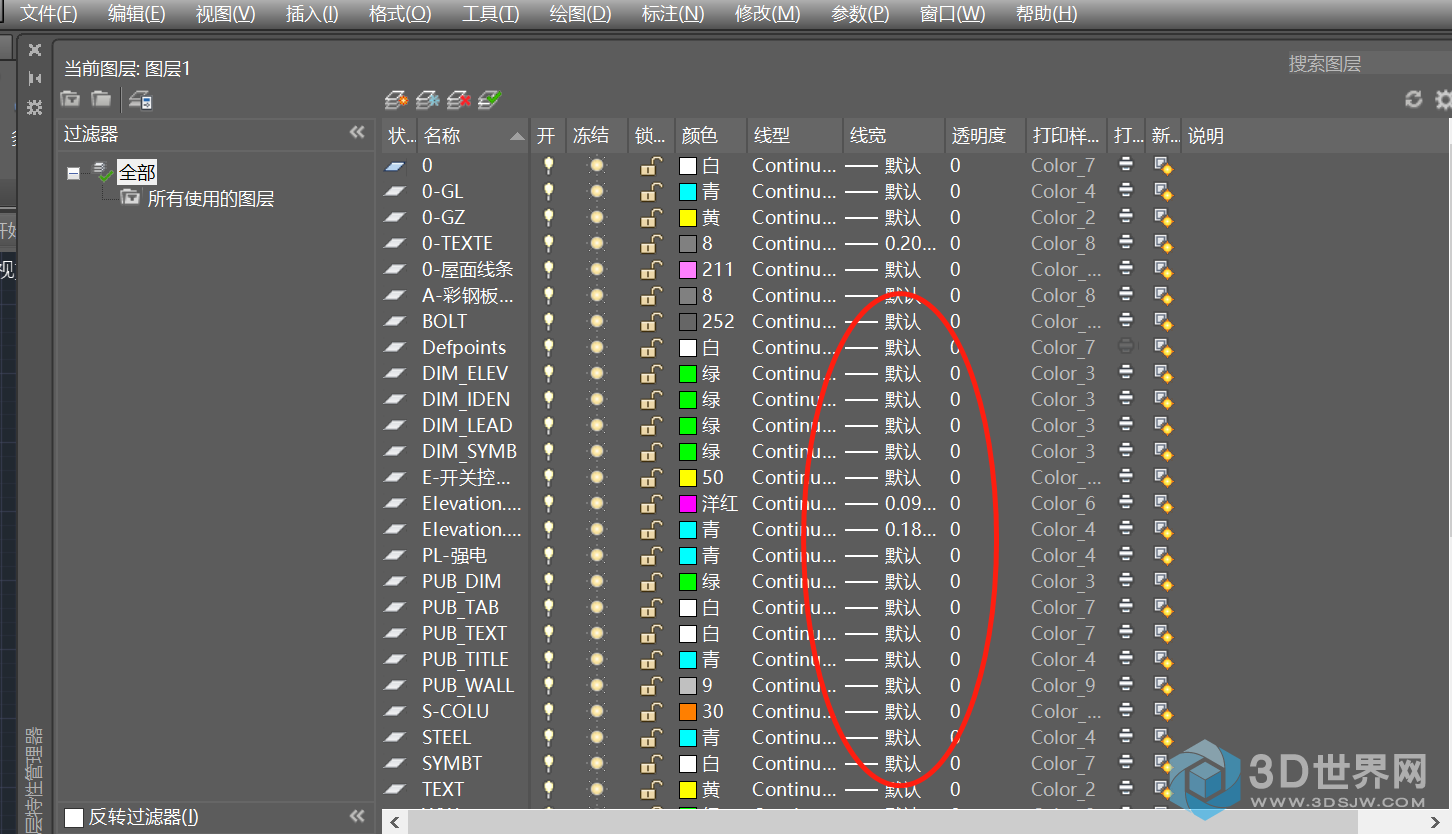The image size is (1452, 834).
Task: Open lineweight 默认 for 0-GL layer
Action: (x=884, y=191)
